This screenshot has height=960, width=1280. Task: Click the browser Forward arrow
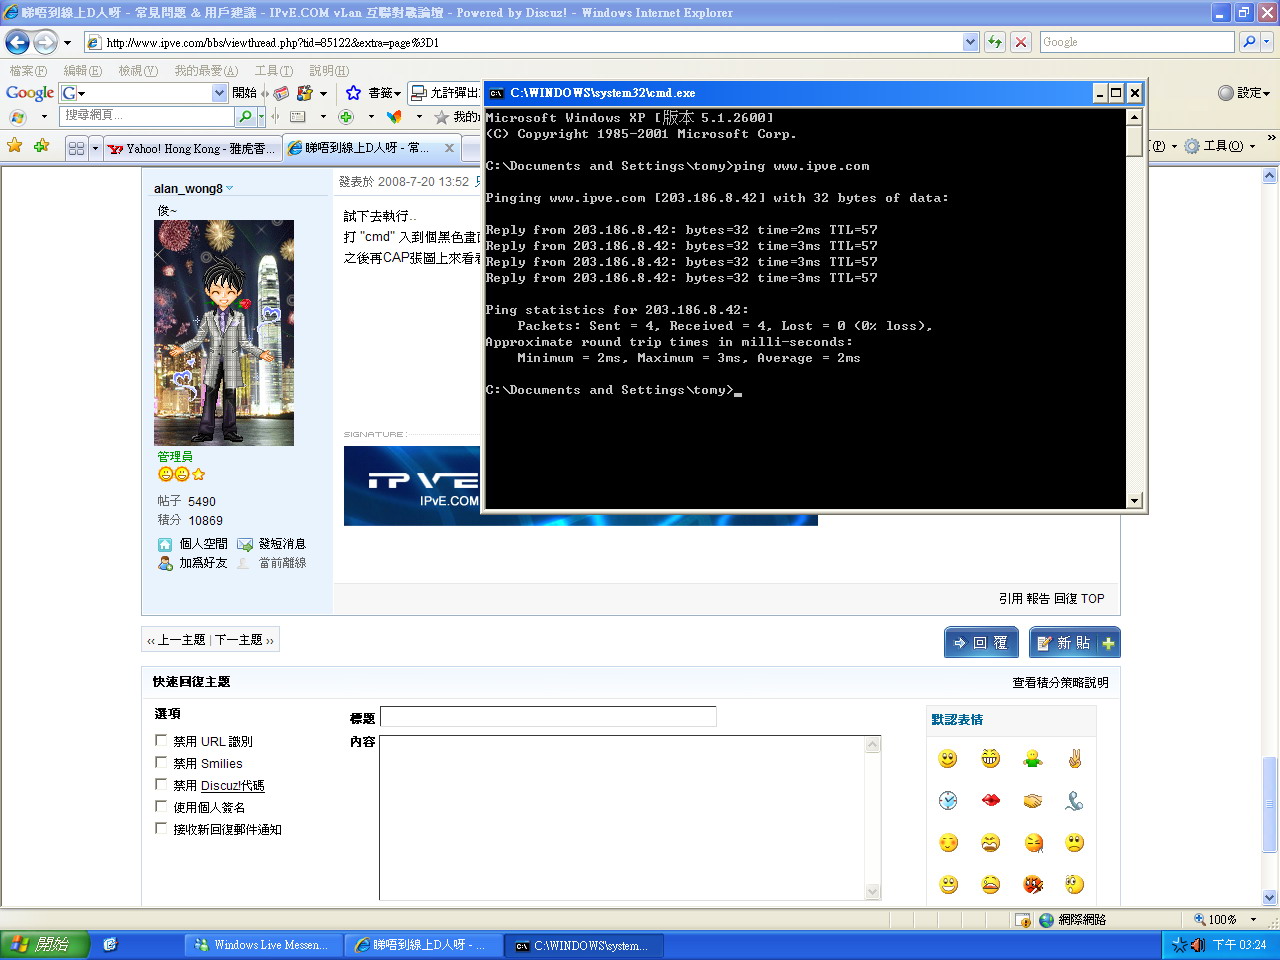46,42
